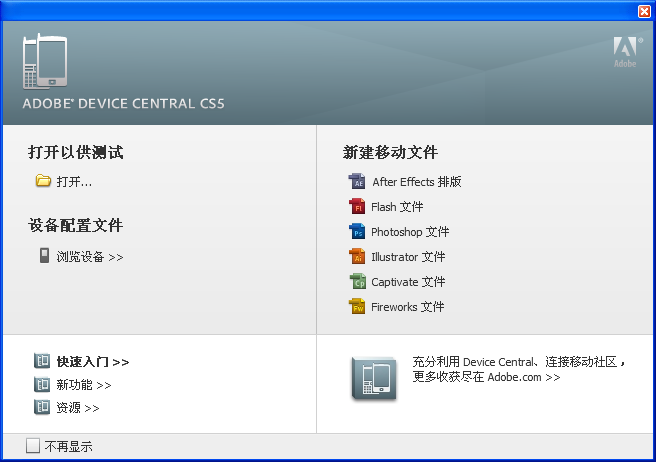
Task: Click the book icon beside 新功能
Action: click(x=42, y=384)
